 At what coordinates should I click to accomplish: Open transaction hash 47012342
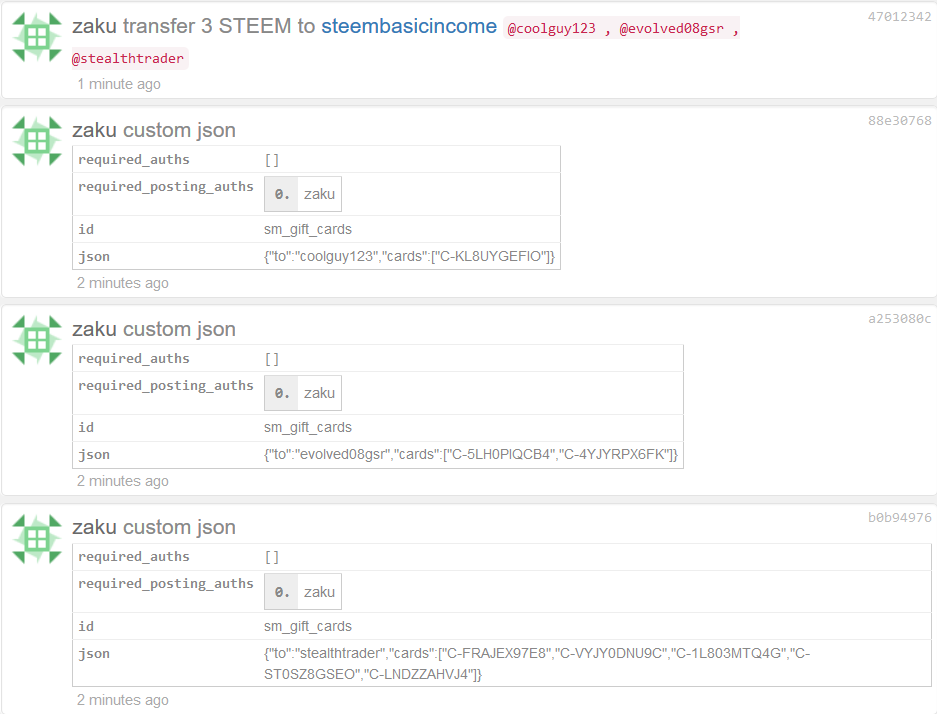(899, 17)
